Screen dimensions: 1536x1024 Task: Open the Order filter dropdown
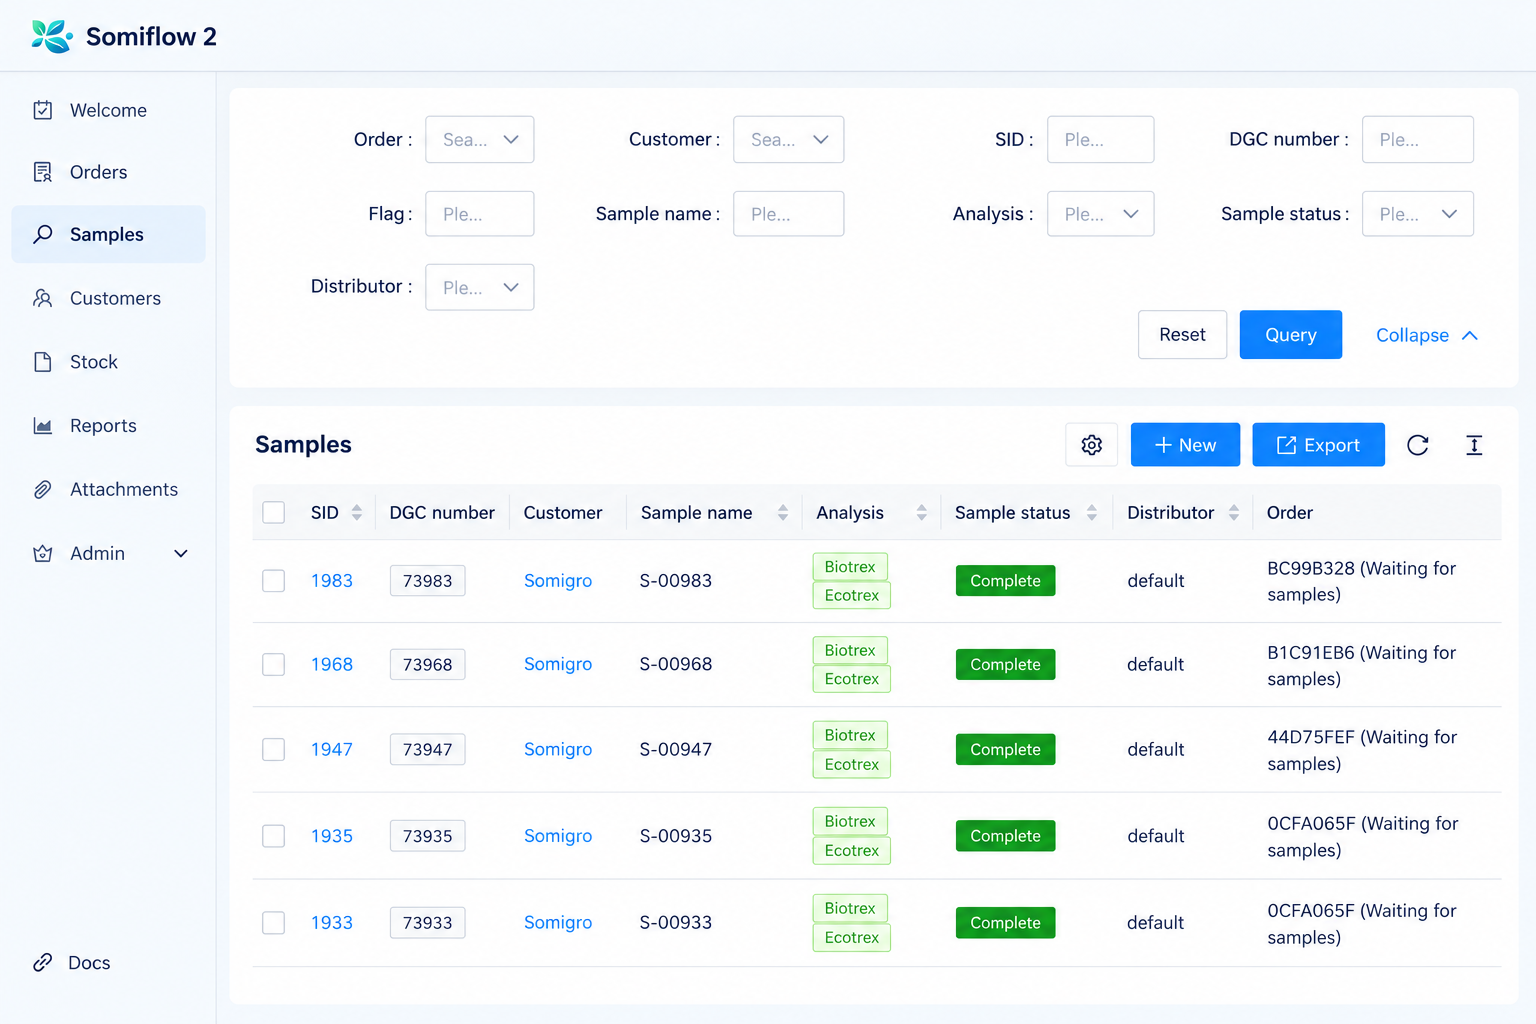click(479, 139)
